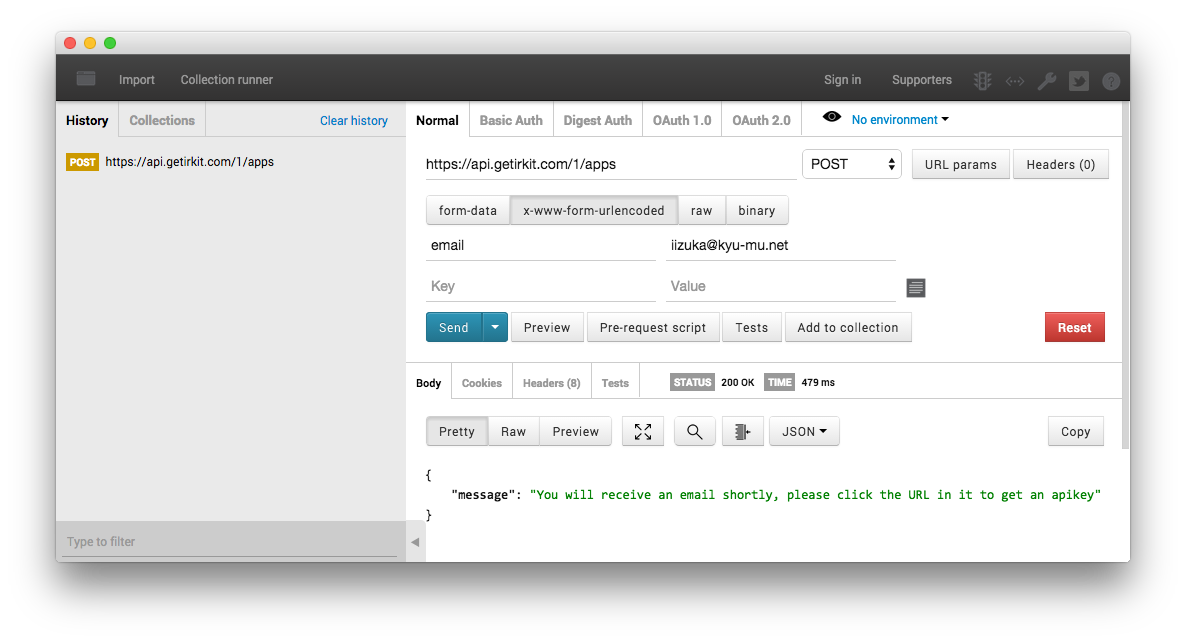The image size is (1186, 642).
Task: Toggle the sidebar icon in the top bar
Action: click(x=86, y=79)
